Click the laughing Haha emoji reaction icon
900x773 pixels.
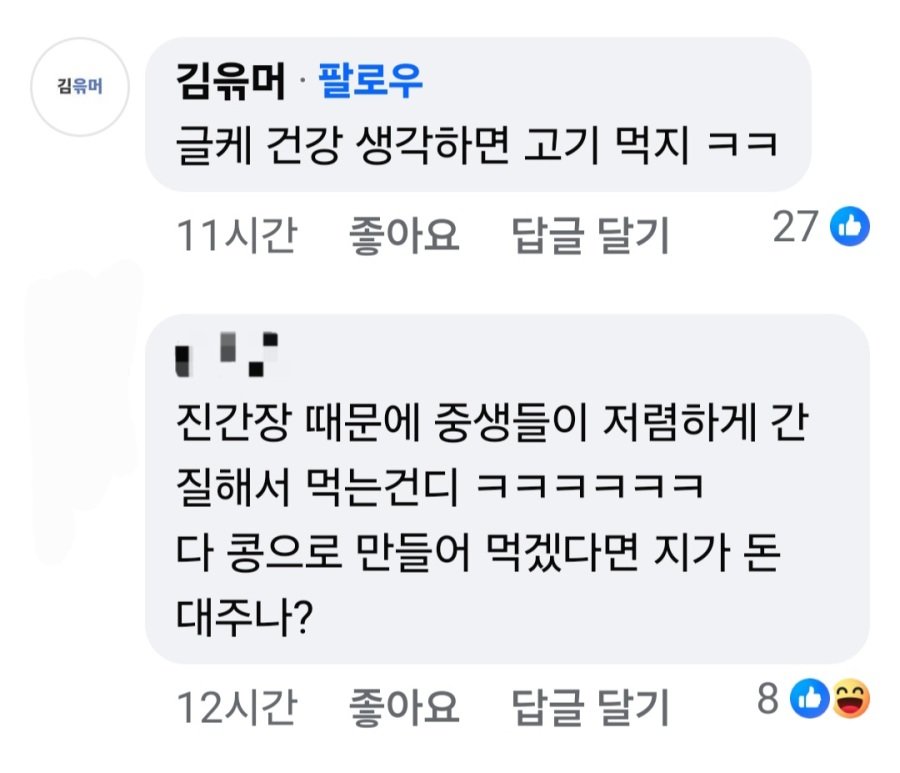click(850, 700)
